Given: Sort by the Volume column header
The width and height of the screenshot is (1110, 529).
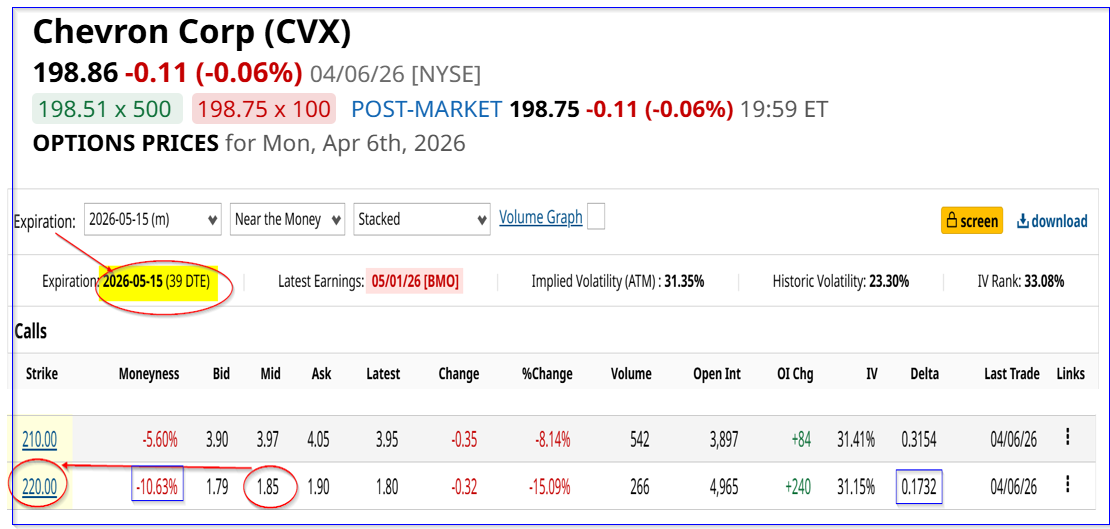Looking at the screenshot, I should [631, 374].
